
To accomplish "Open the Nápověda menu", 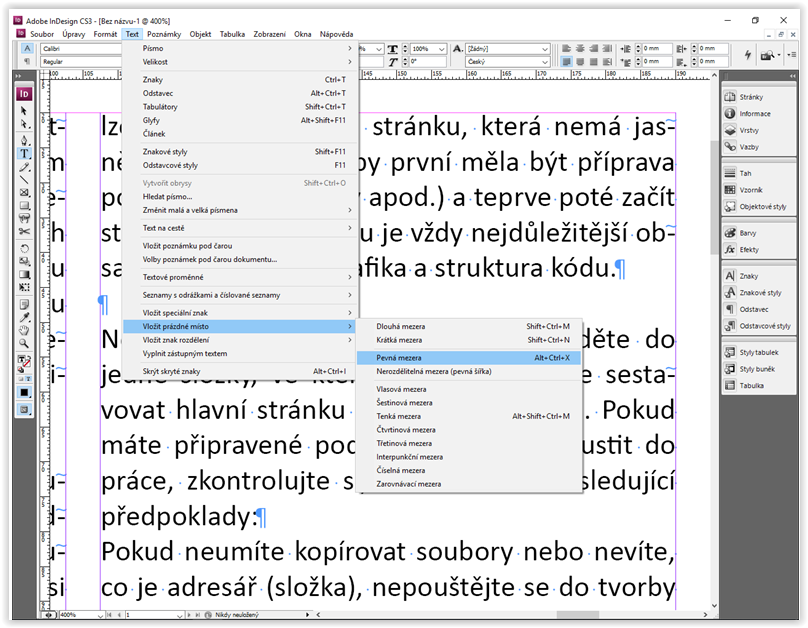I will tap(336, 34).
